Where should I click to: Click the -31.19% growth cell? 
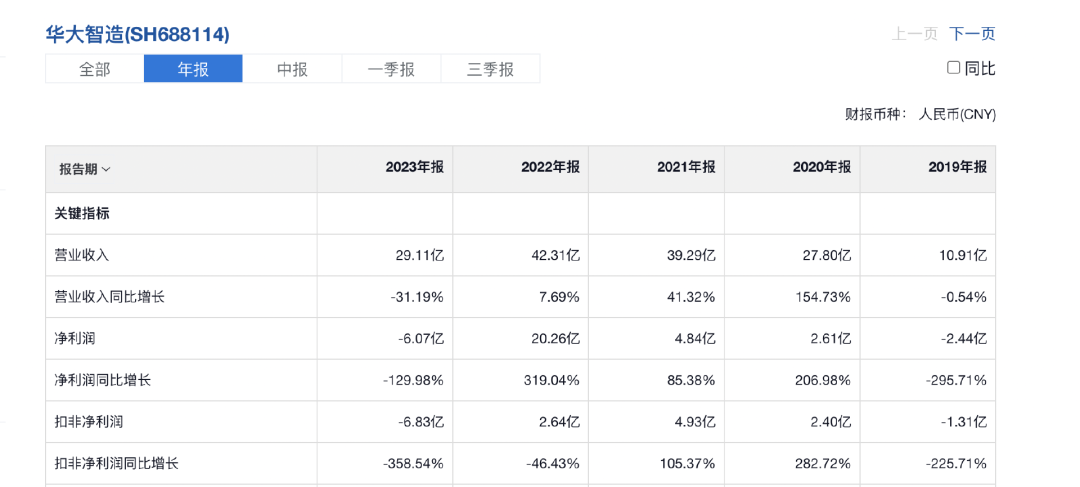click(x=419, y=297)
